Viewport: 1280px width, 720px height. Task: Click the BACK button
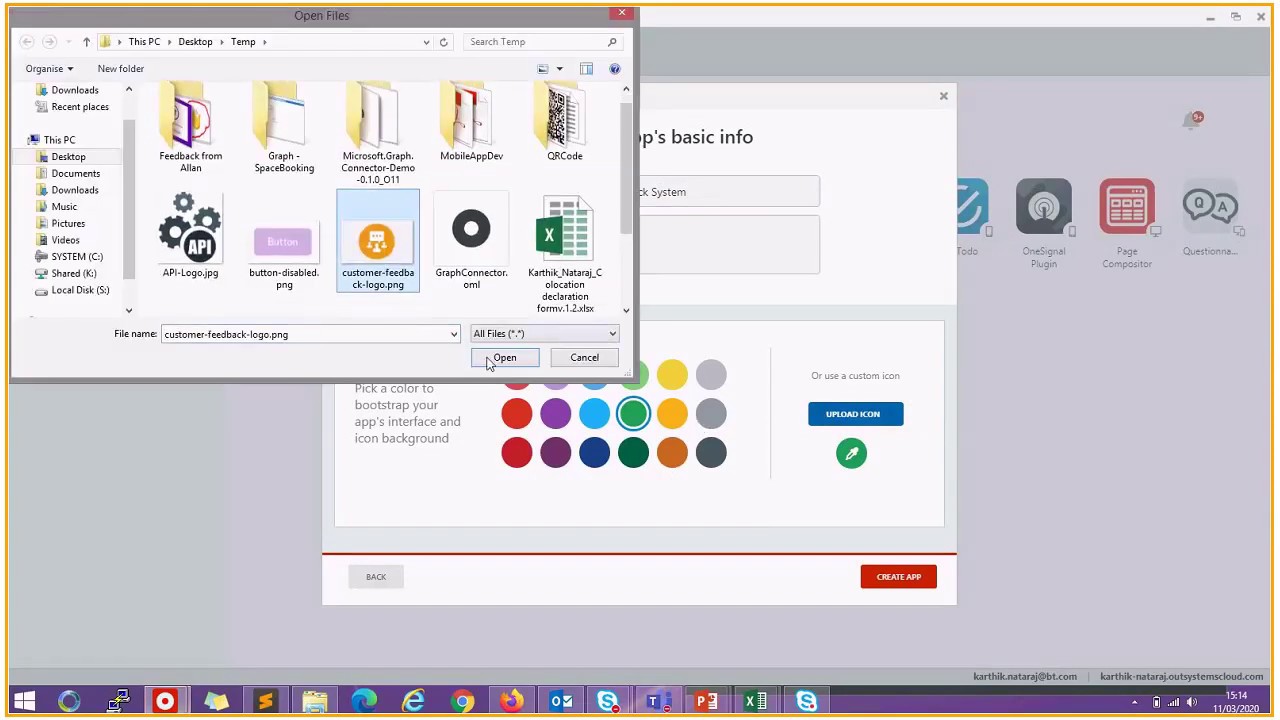[x=376, y=577]
